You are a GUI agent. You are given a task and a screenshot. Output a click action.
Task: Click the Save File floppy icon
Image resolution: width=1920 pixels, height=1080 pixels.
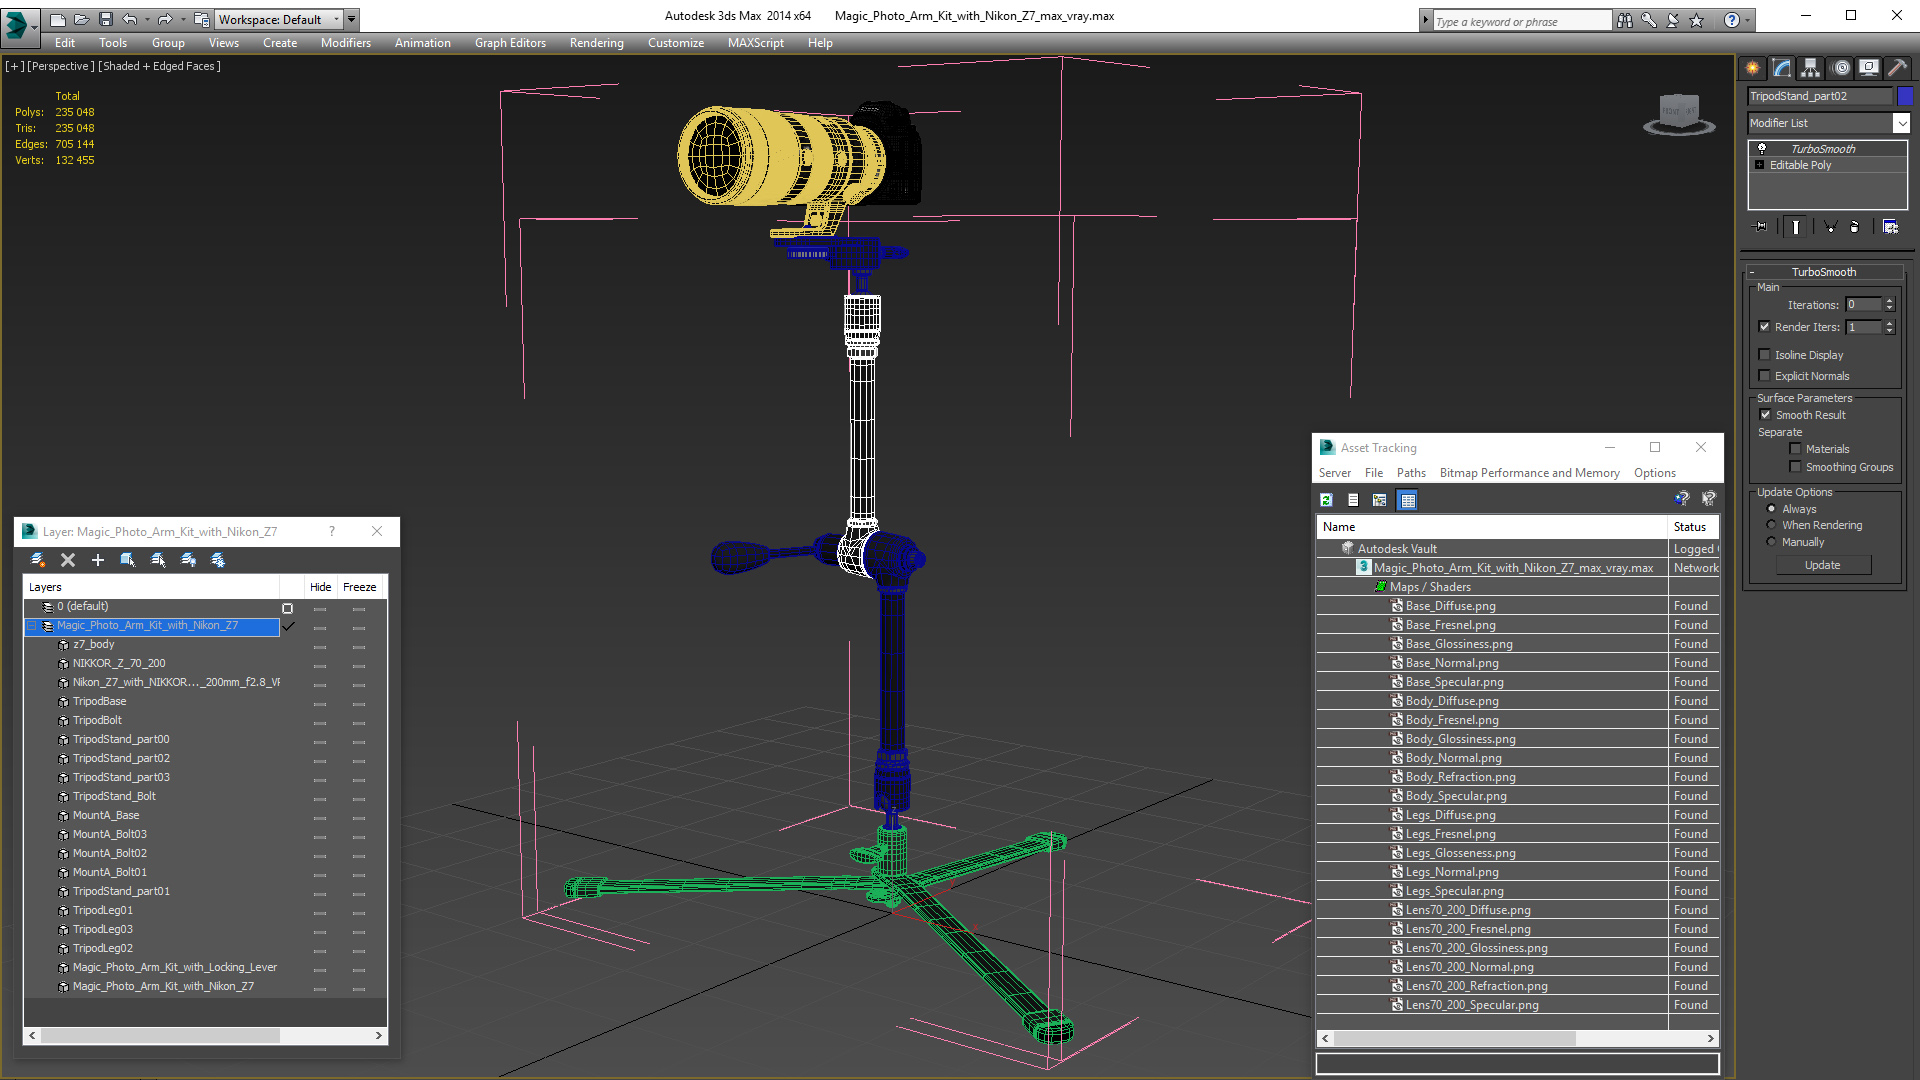[x=106, y=19]
